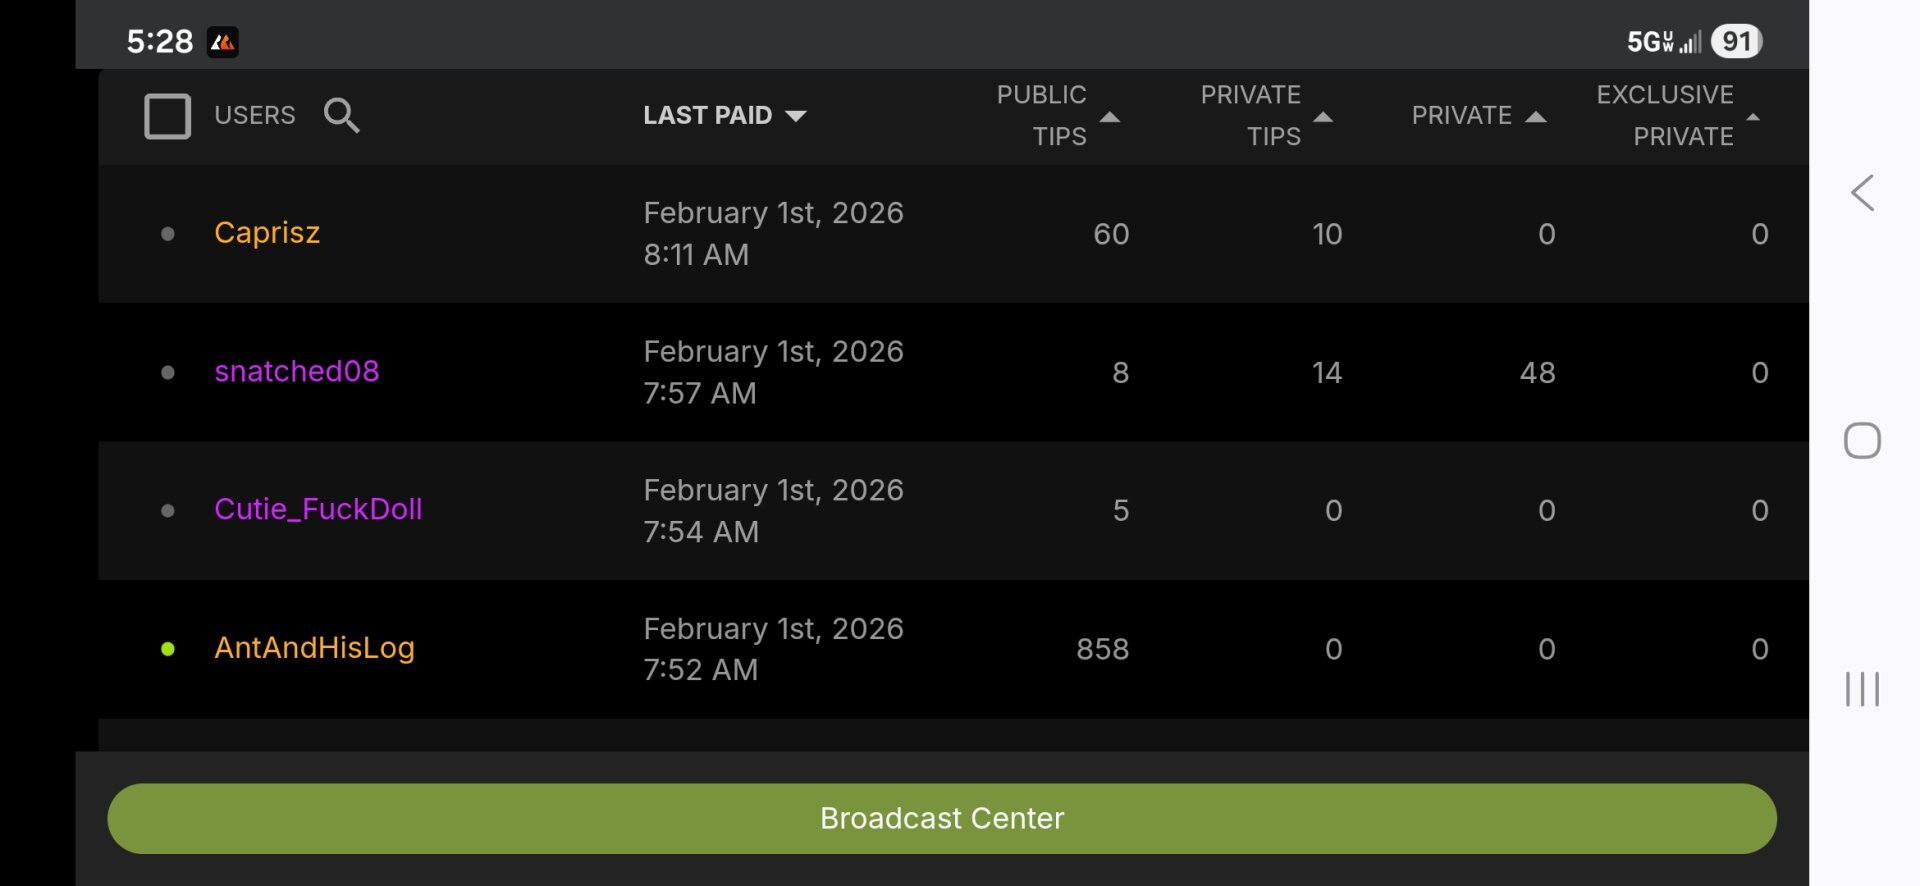Sort by Exclusive Private column header

coord(1665,116)
